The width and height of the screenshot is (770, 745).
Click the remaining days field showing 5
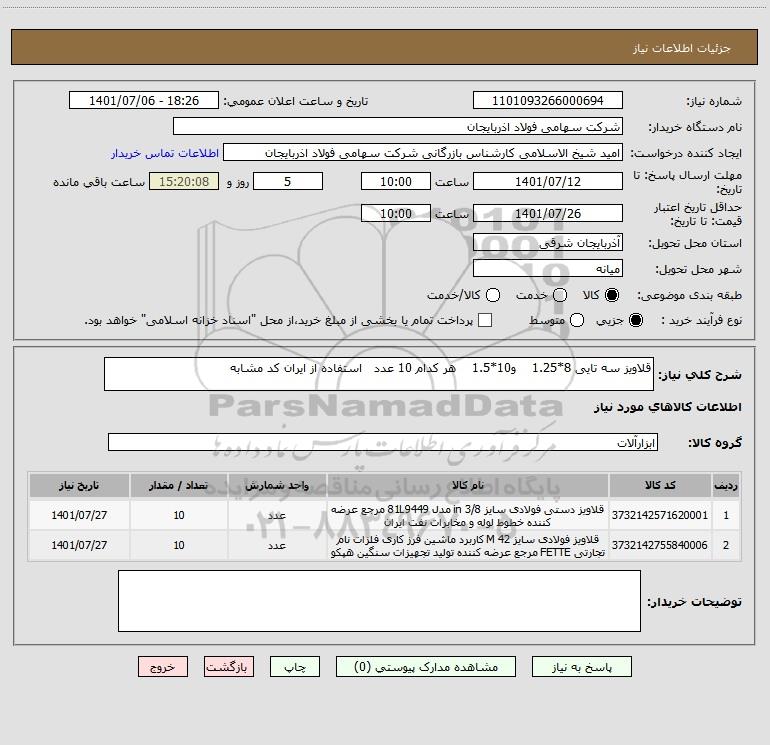point(288,181)
